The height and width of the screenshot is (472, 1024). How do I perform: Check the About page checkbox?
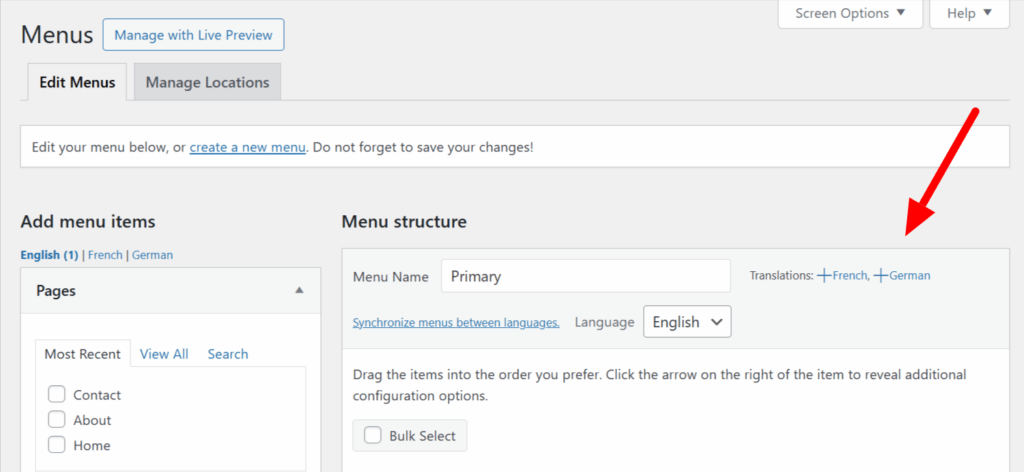pos(57,420)
